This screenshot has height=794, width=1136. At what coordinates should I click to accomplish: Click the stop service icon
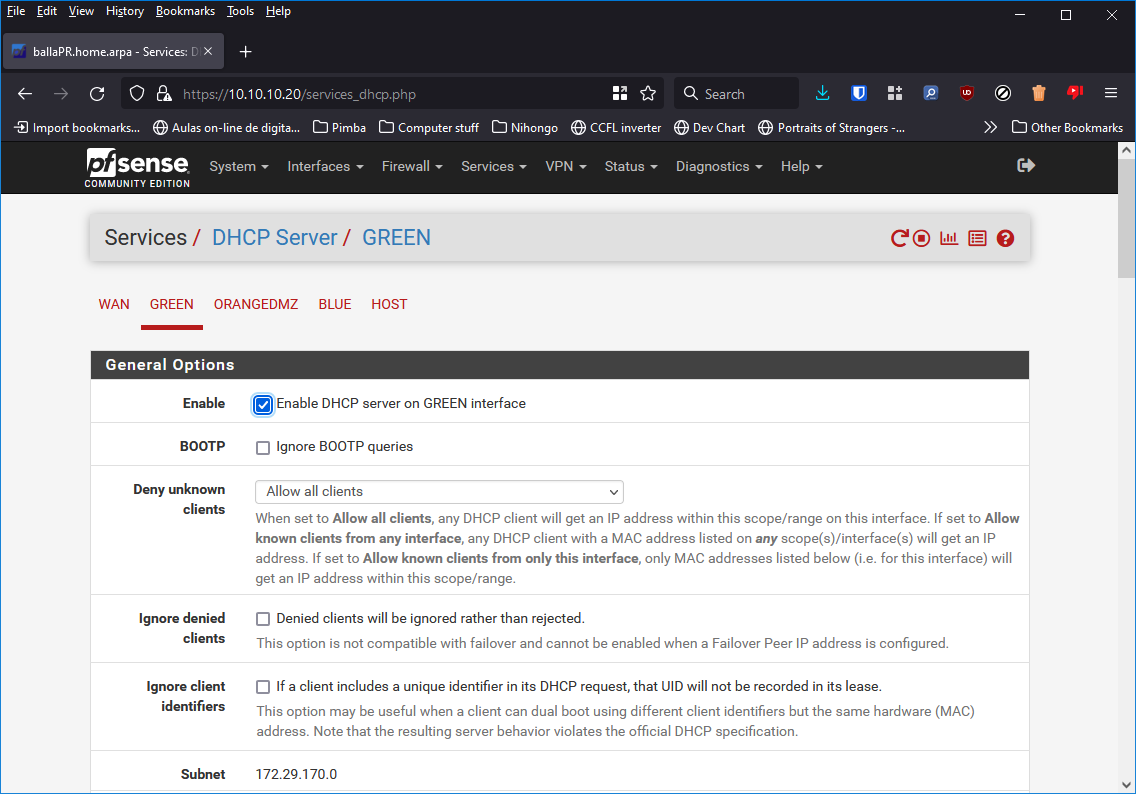922,238
